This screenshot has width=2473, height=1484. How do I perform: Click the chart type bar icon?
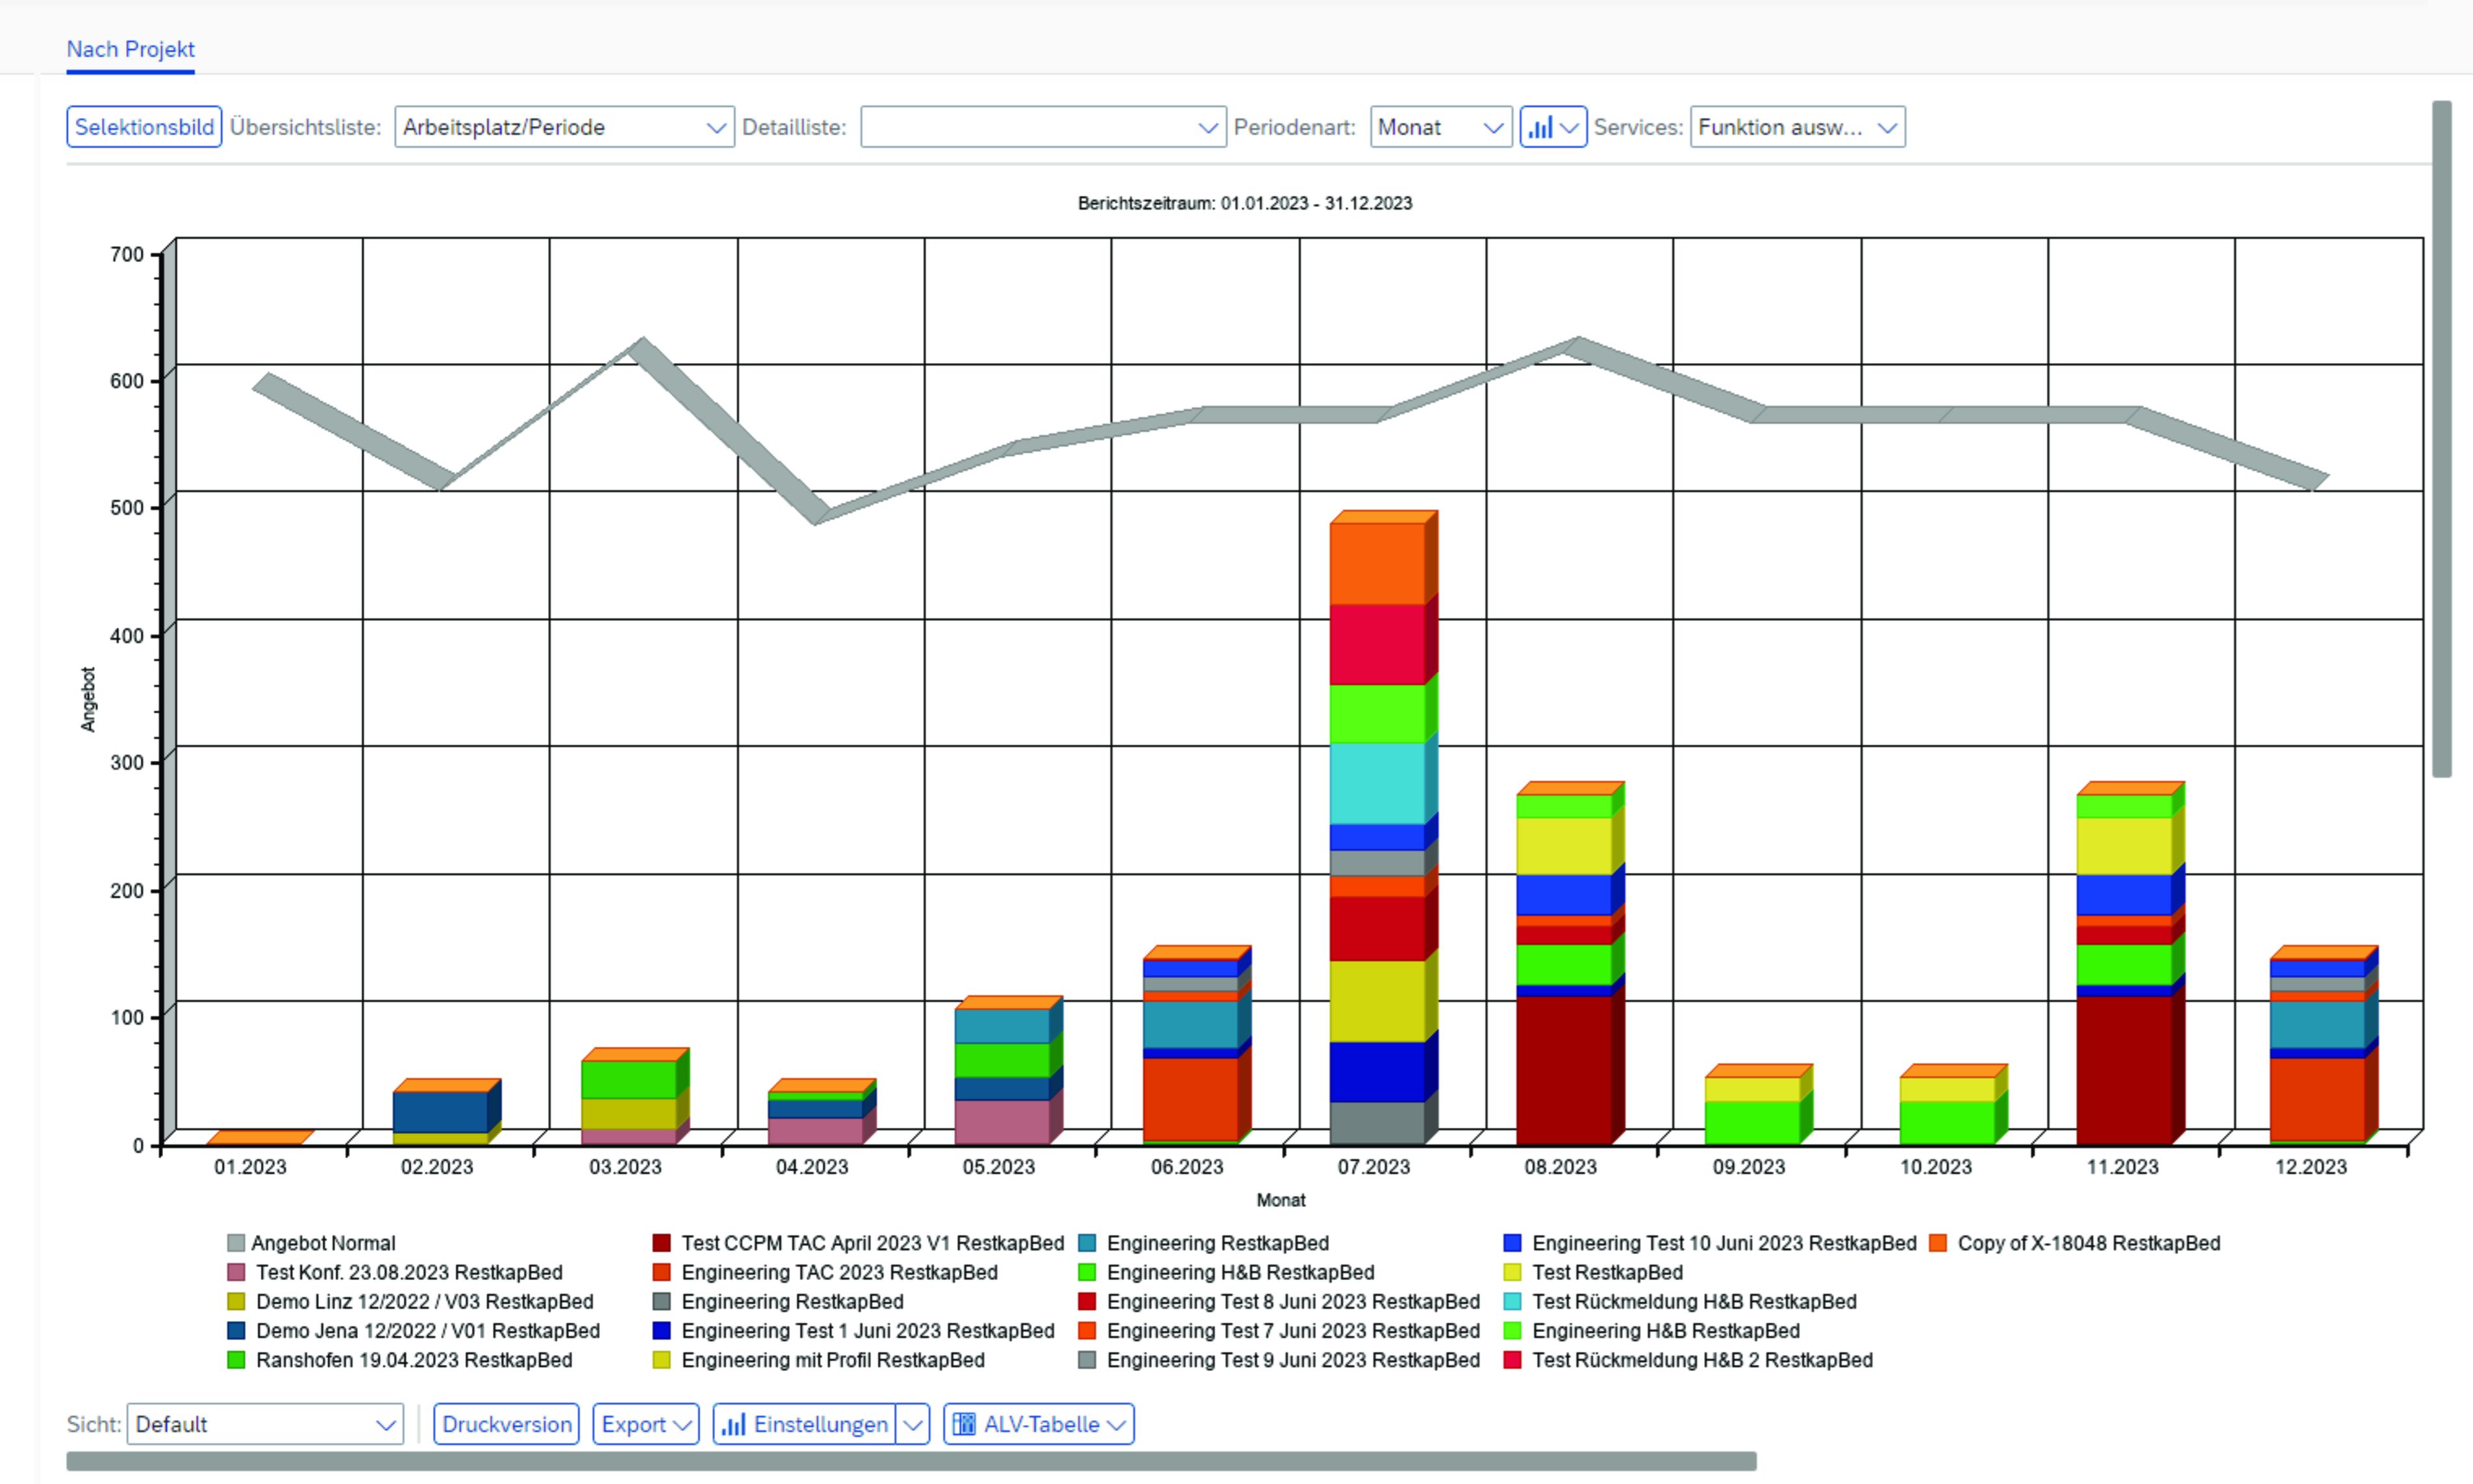[1540, 127]
